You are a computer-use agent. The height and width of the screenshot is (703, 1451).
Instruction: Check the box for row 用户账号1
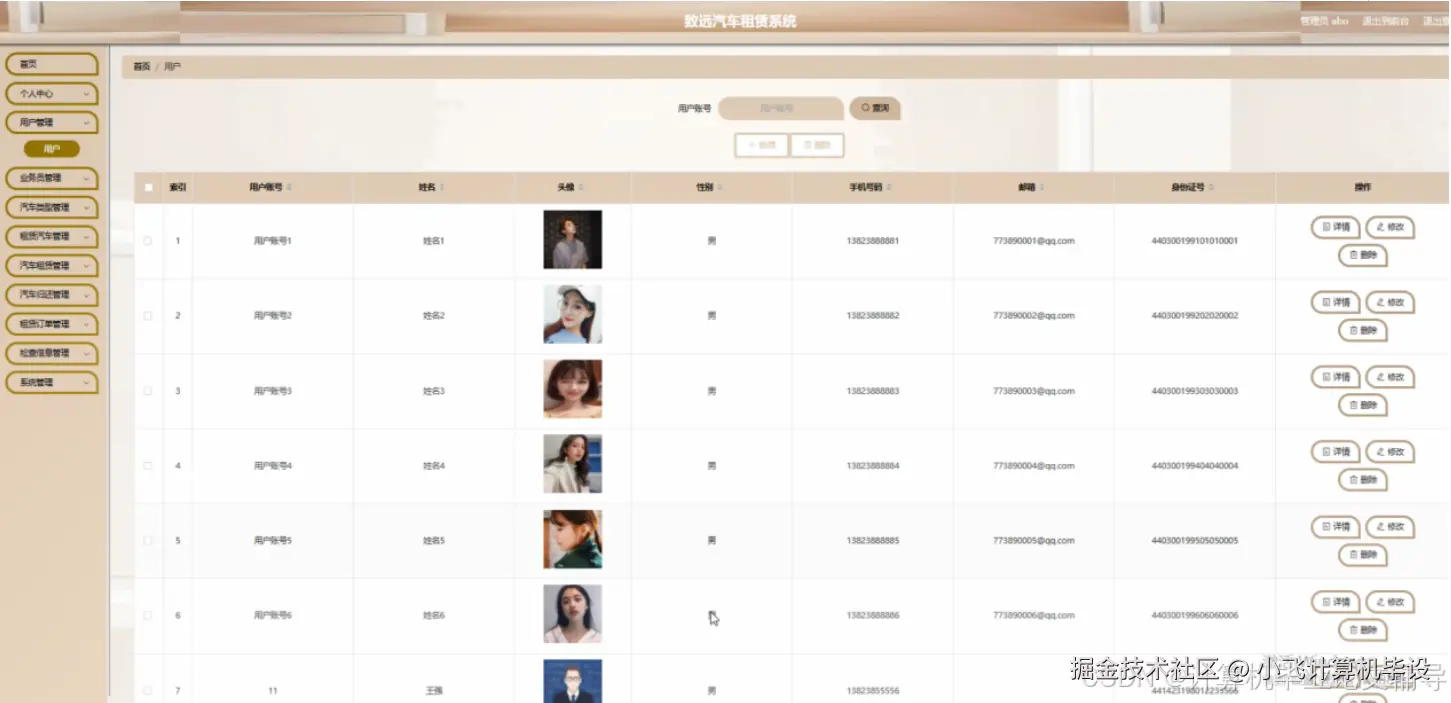pyautogui.click(x=148, y=241)
